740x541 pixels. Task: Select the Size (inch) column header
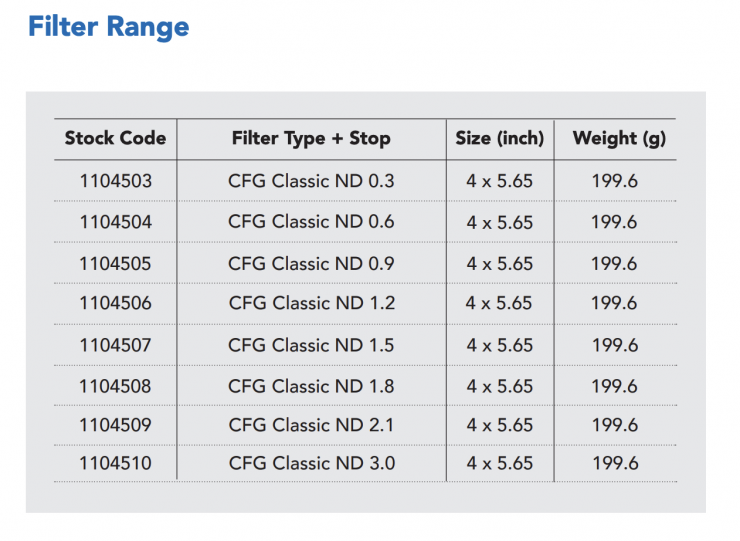point(499,139)
